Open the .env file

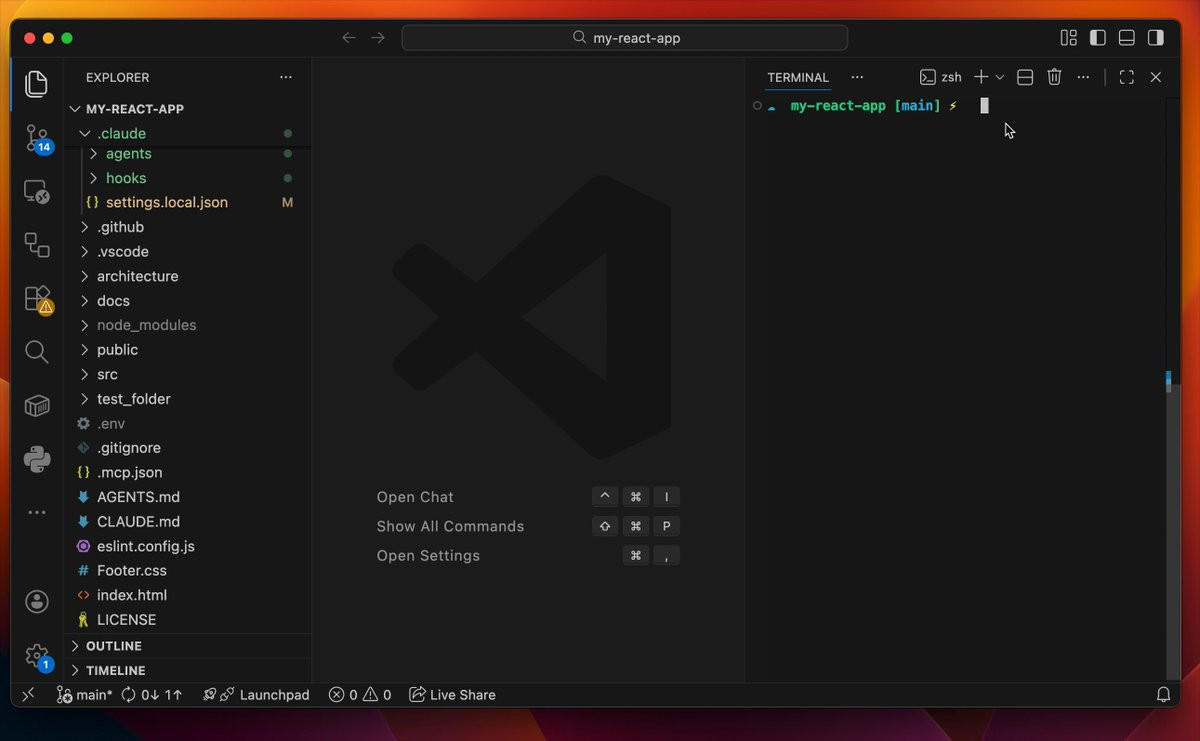pyautogui.click(x=188, y=423)
